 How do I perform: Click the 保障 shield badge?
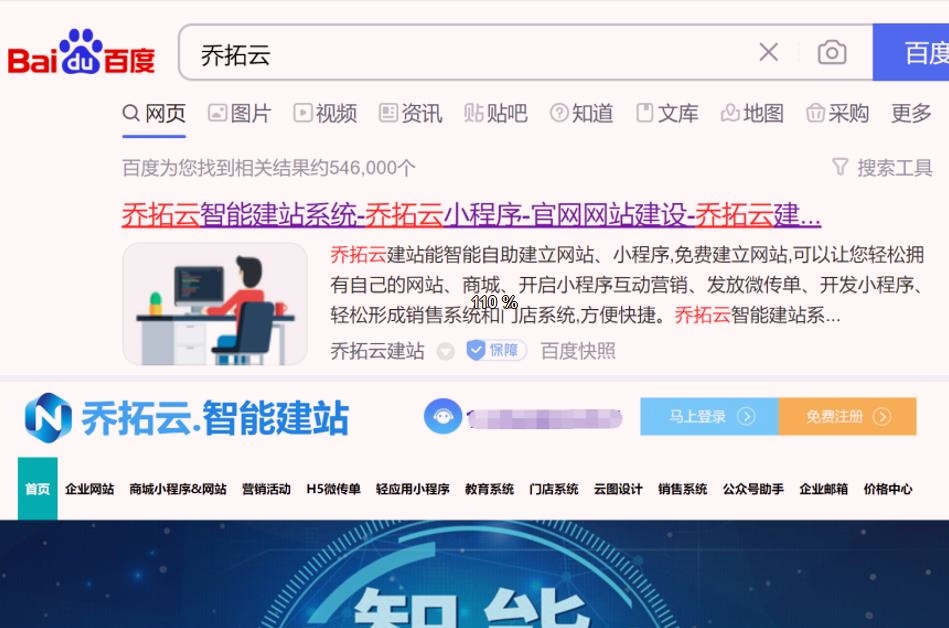(x=496, y=350)
